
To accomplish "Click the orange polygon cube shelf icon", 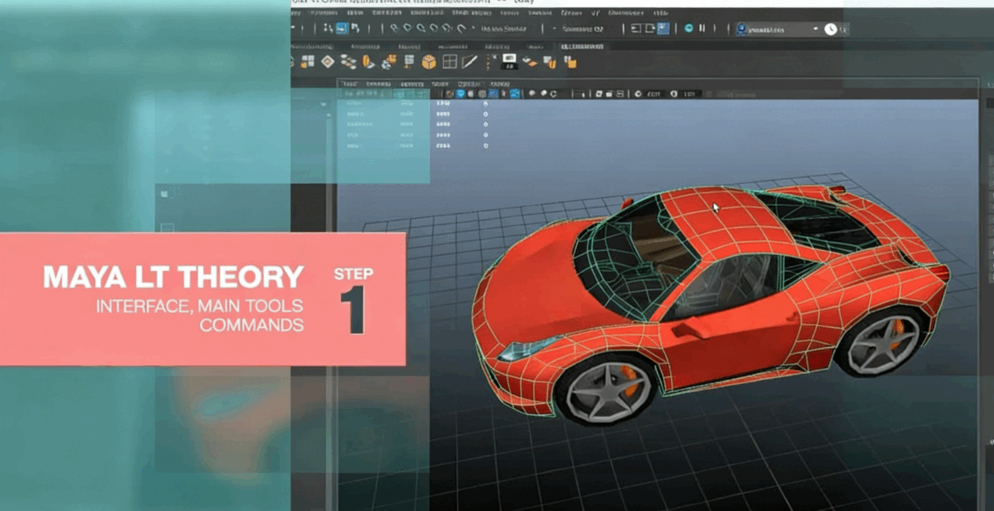I will [x=428, y=62].
